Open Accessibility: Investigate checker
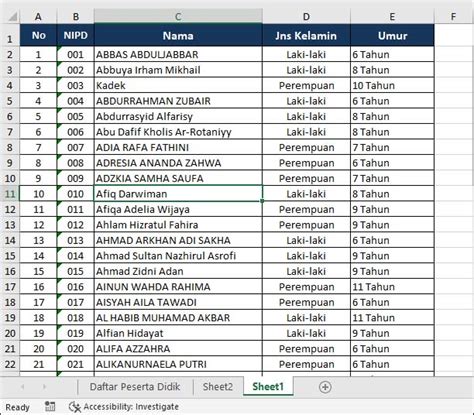Viewport: 474px width, 415px height. (124, 407)
